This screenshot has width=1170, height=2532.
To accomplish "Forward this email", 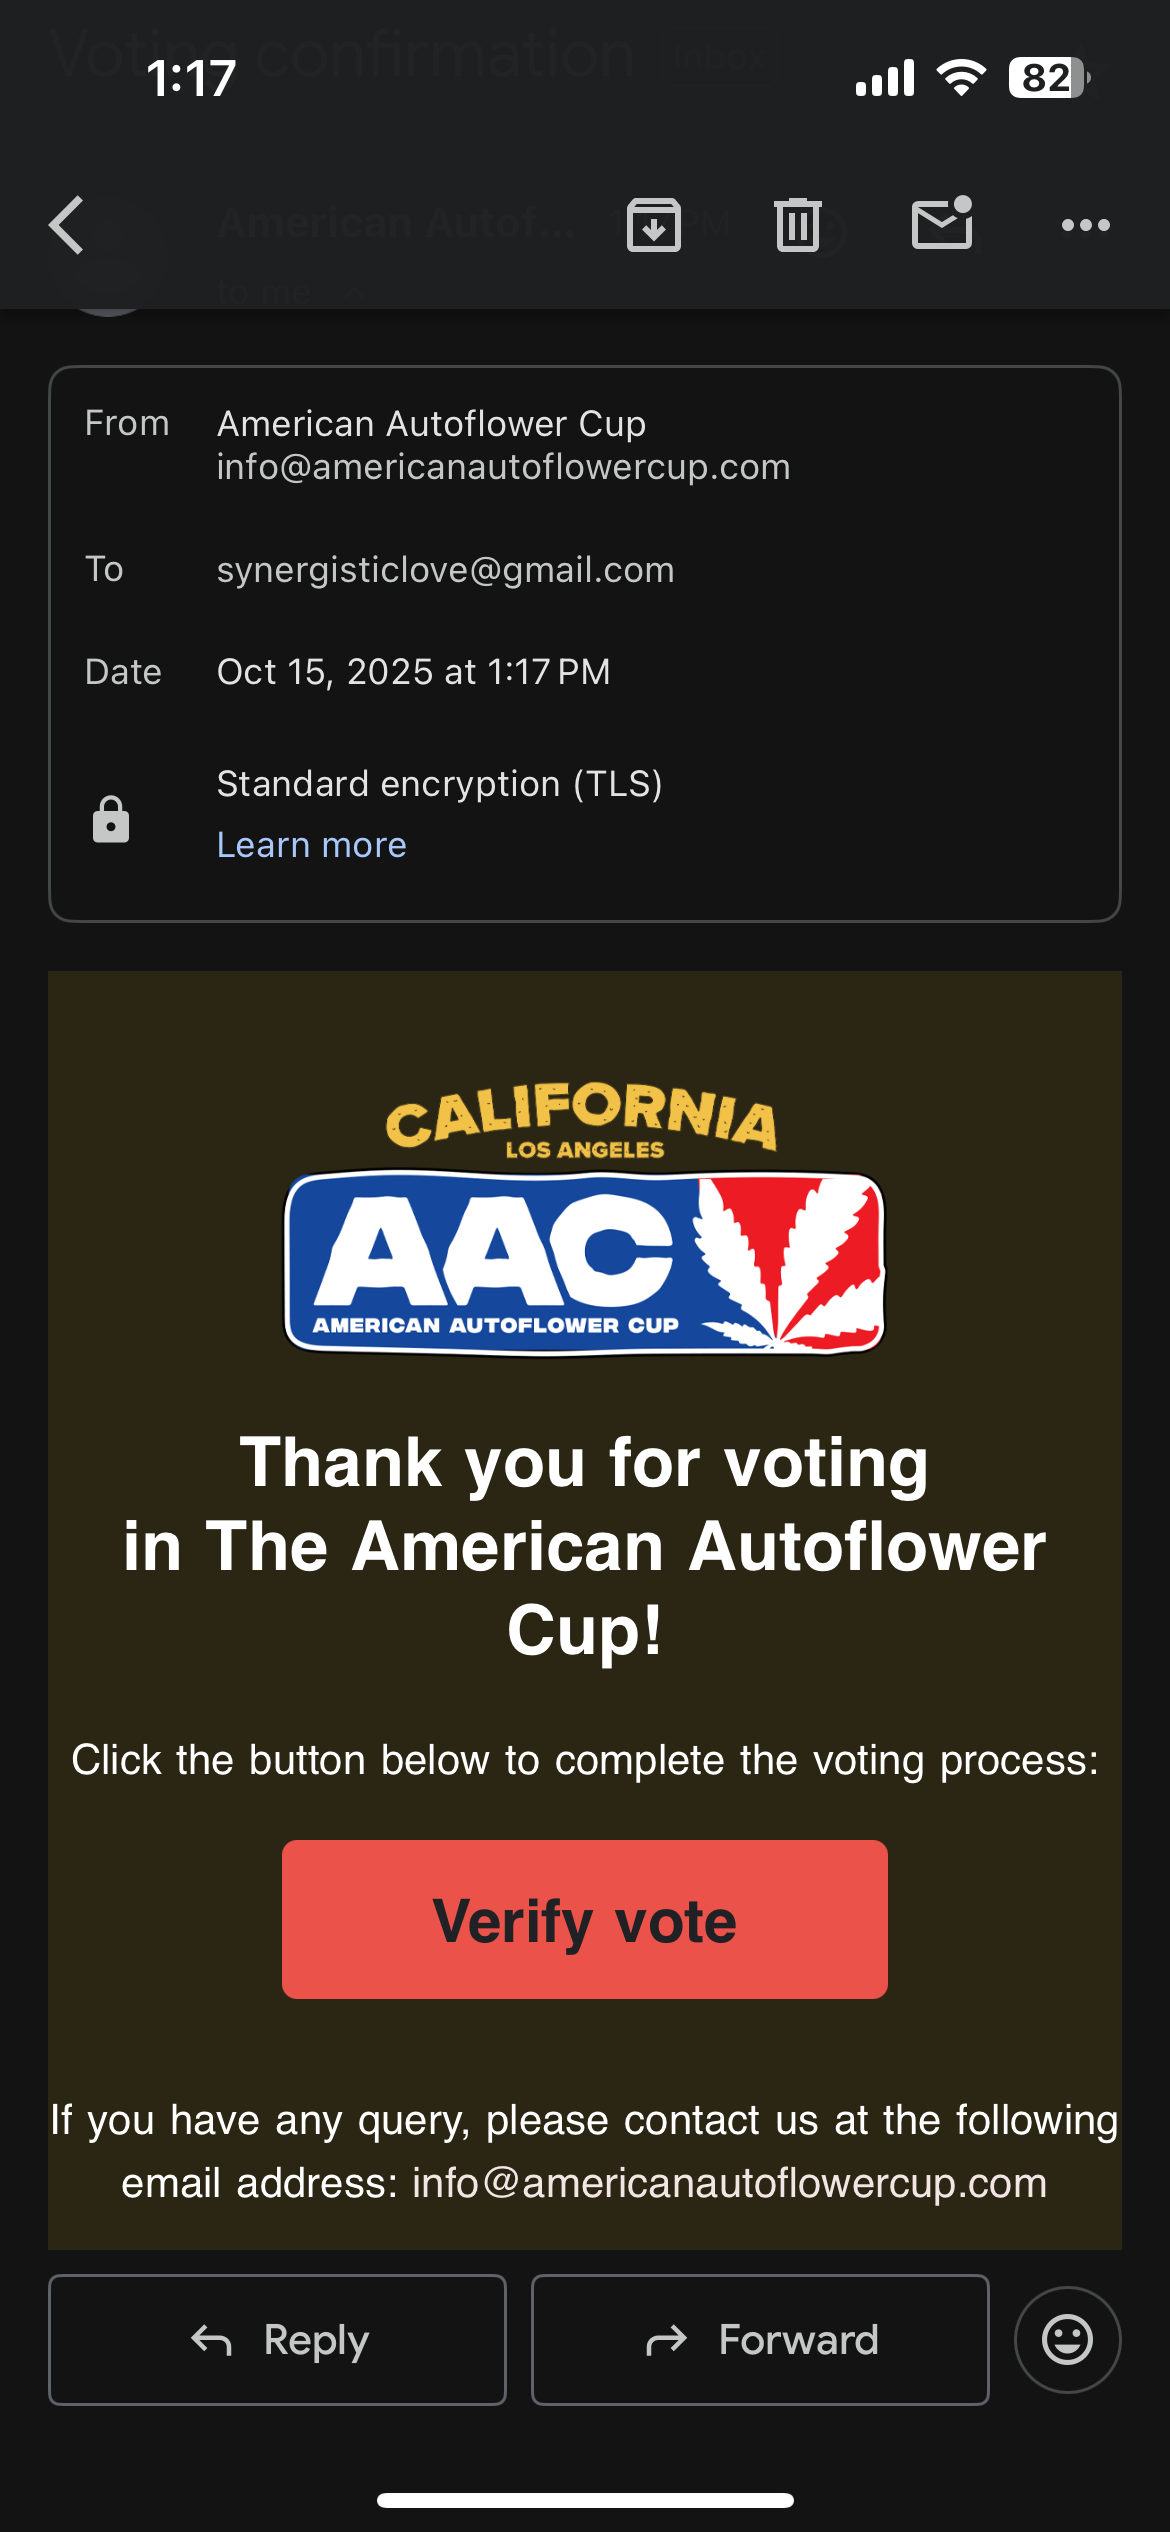I will [760, 2339].
